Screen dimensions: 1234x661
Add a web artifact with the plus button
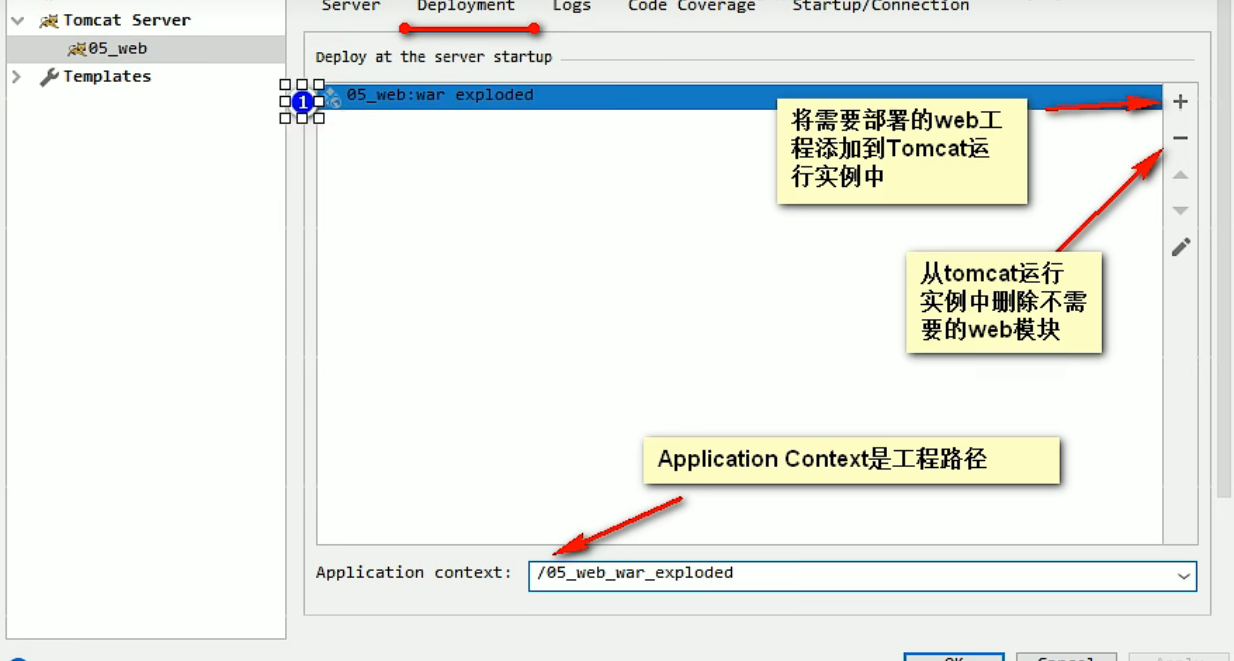point(1181,101)
